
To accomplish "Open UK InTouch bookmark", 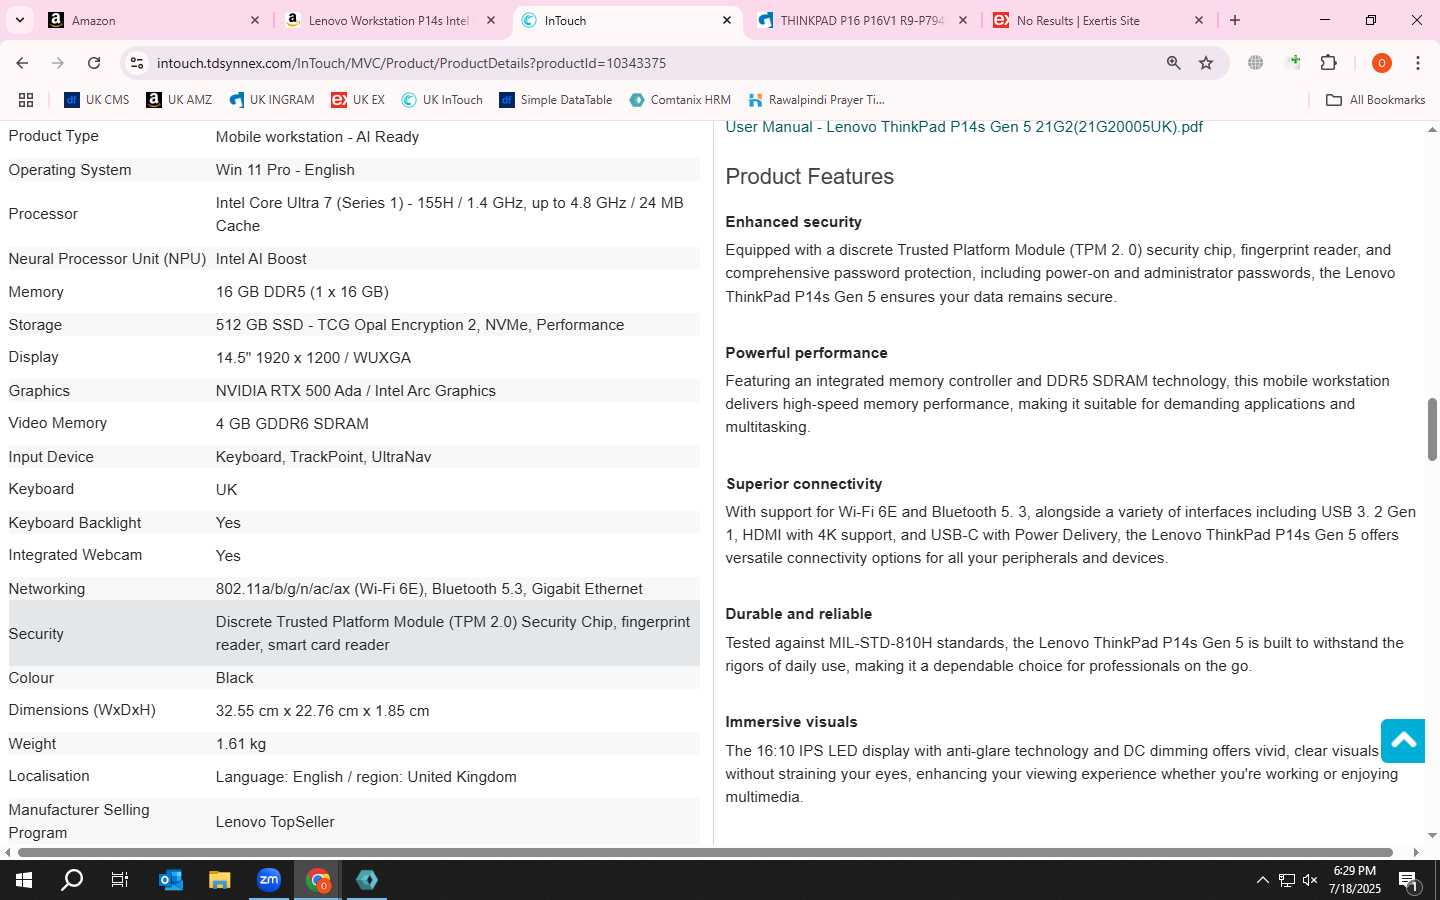I will click(442, 100).
